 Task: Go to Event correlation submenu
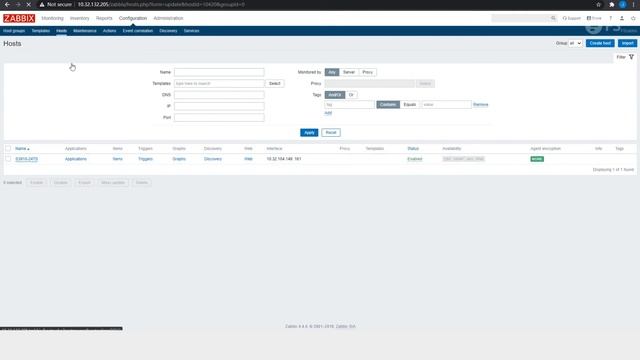138,31
